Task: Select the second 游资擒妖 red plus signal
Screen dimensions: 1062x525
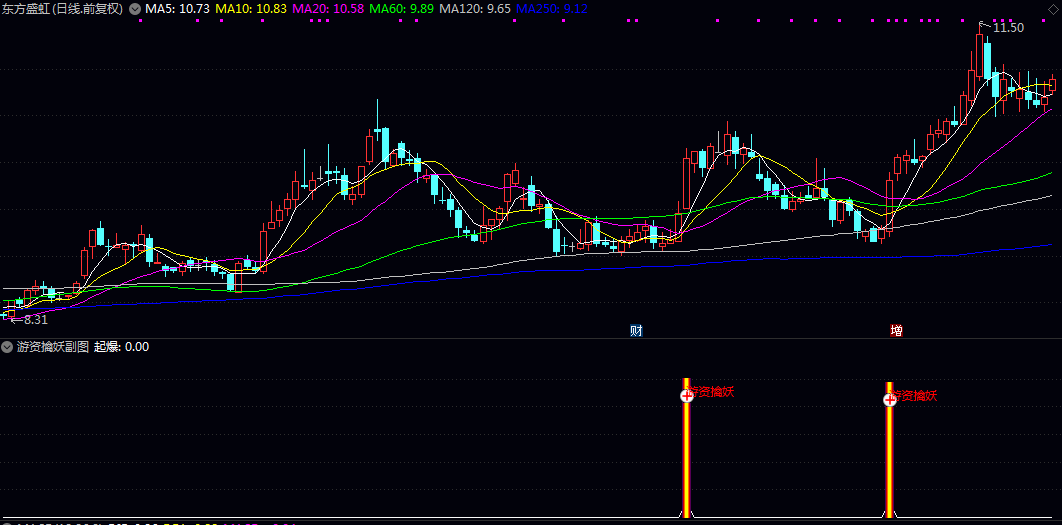Action: click(890, 400)
